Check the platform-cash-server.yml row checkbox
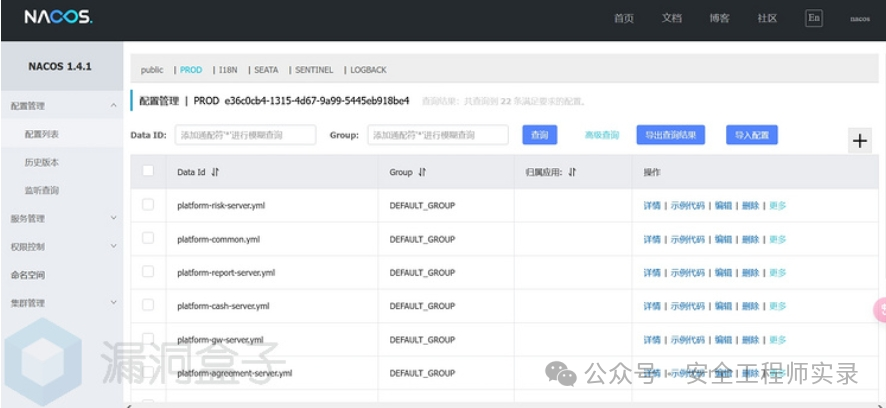Screen dimensions: 886x408 pos(148,305)
